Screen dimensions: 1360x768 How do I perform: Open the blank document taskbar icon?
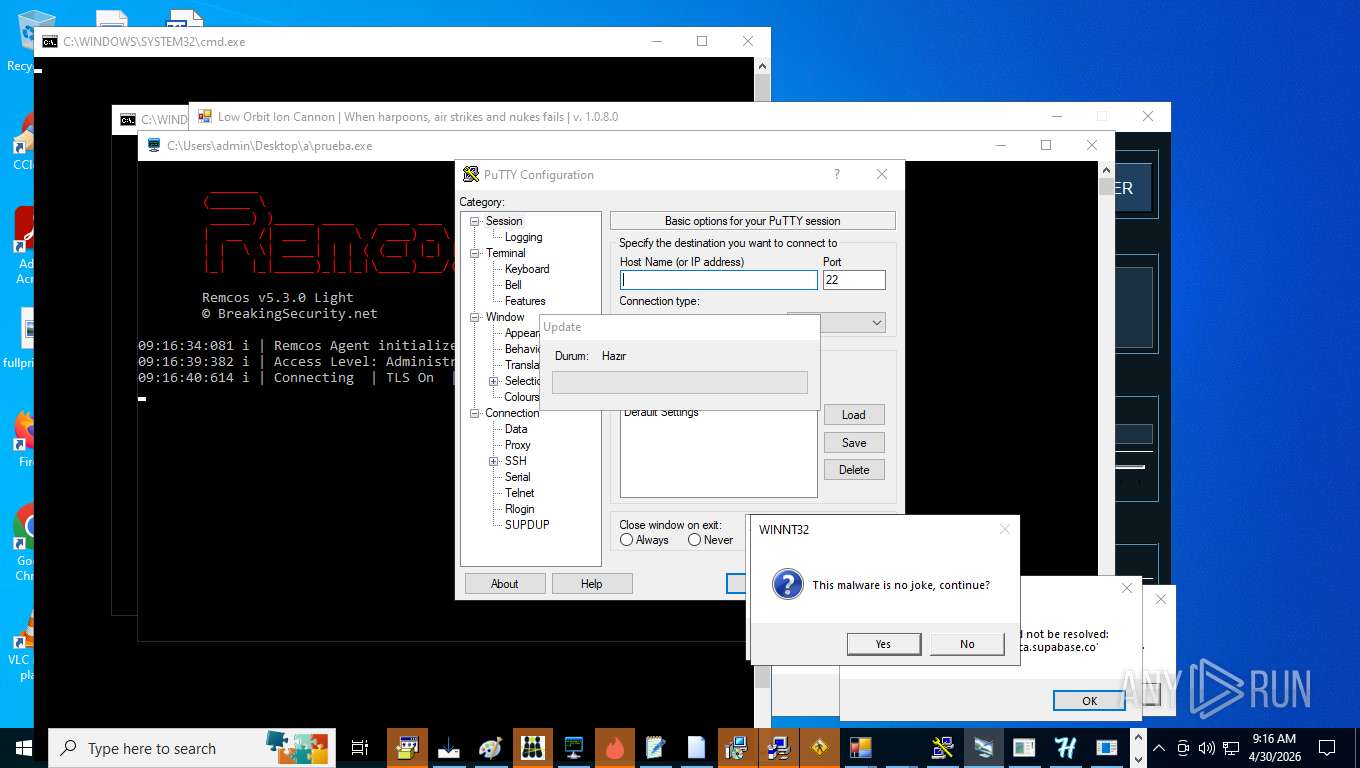(x=697, y=748)
